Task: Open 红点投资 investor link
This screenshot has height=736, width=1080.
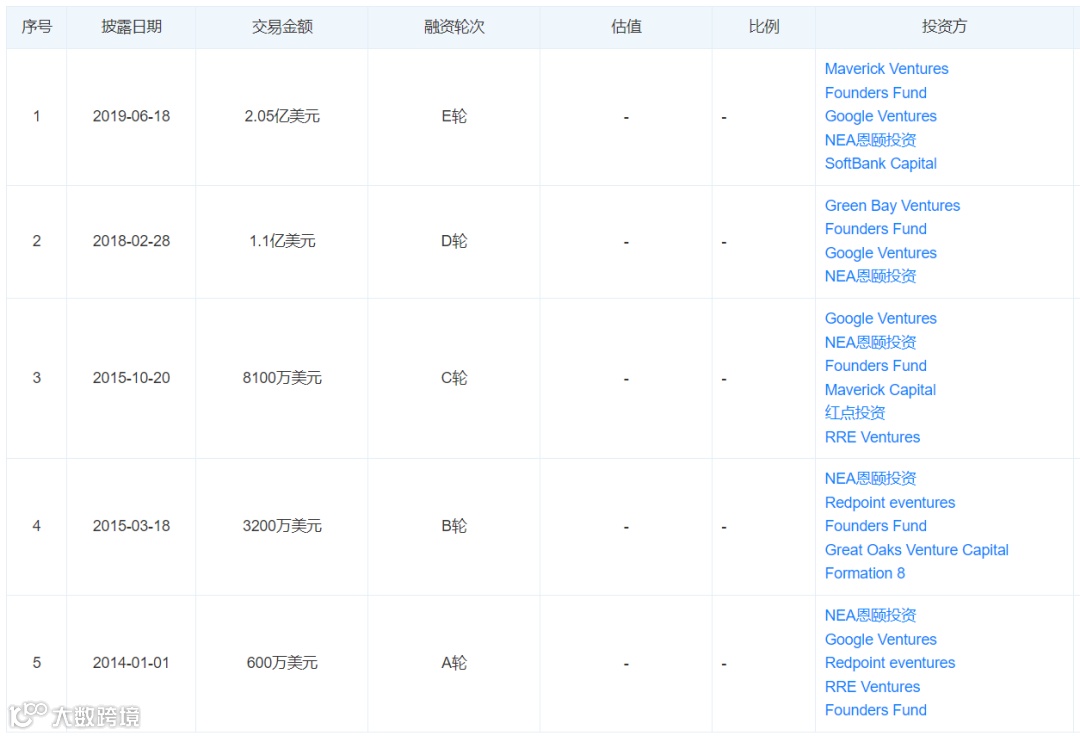Action: point(855,412)
